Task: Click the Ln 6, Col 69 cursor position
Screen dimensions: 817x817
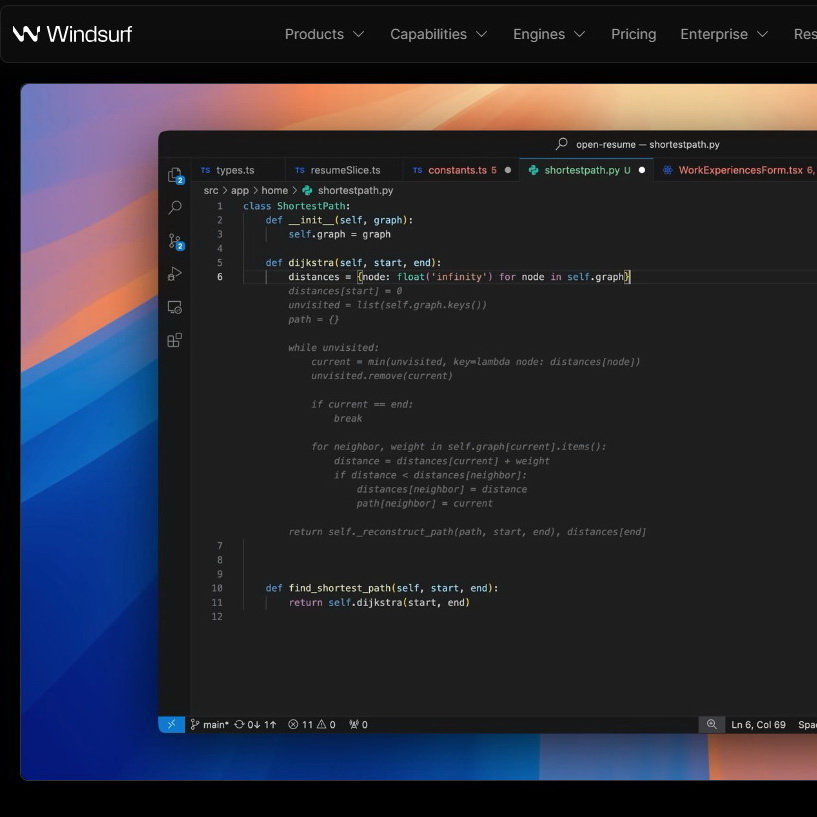Action: click(758, 724)
